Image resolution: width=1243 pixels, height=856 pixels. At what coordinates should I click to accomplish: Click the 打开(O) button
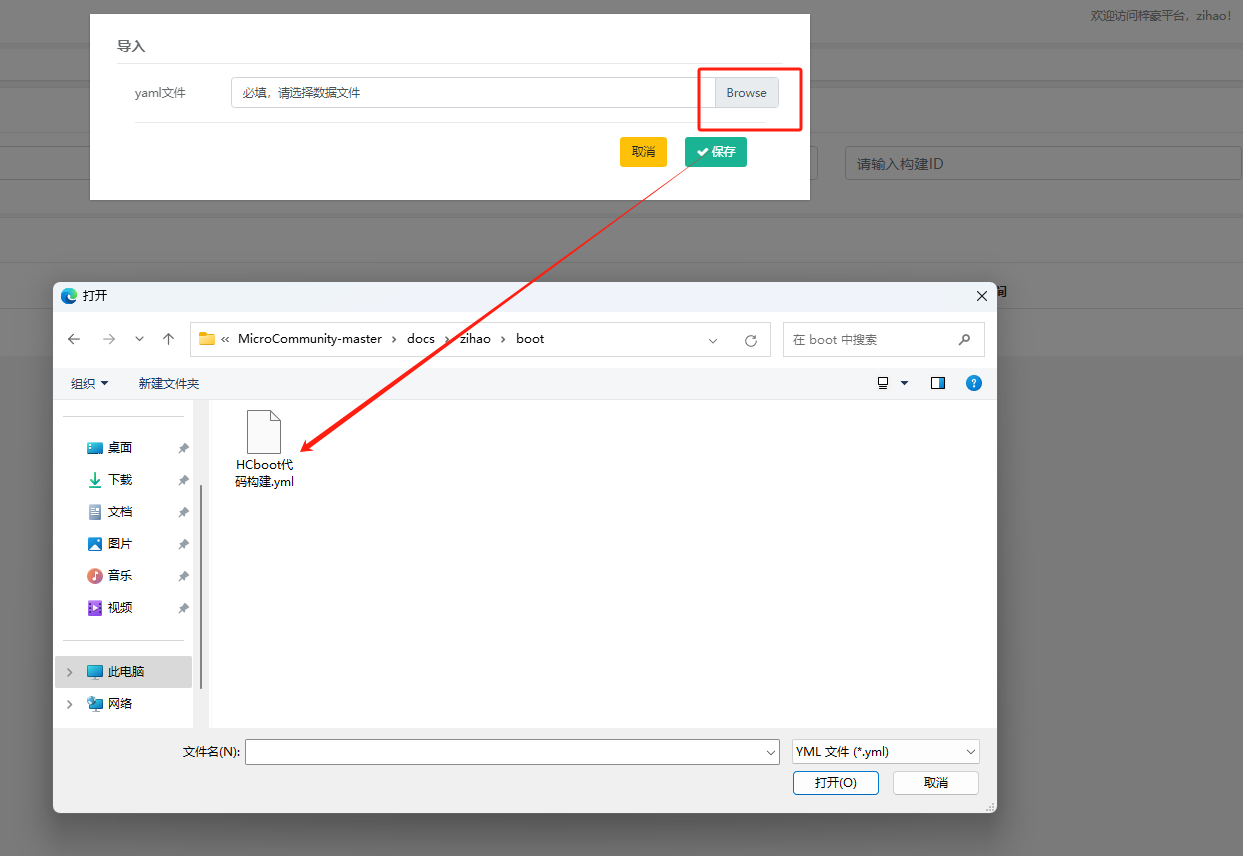[x=835, y=783]
